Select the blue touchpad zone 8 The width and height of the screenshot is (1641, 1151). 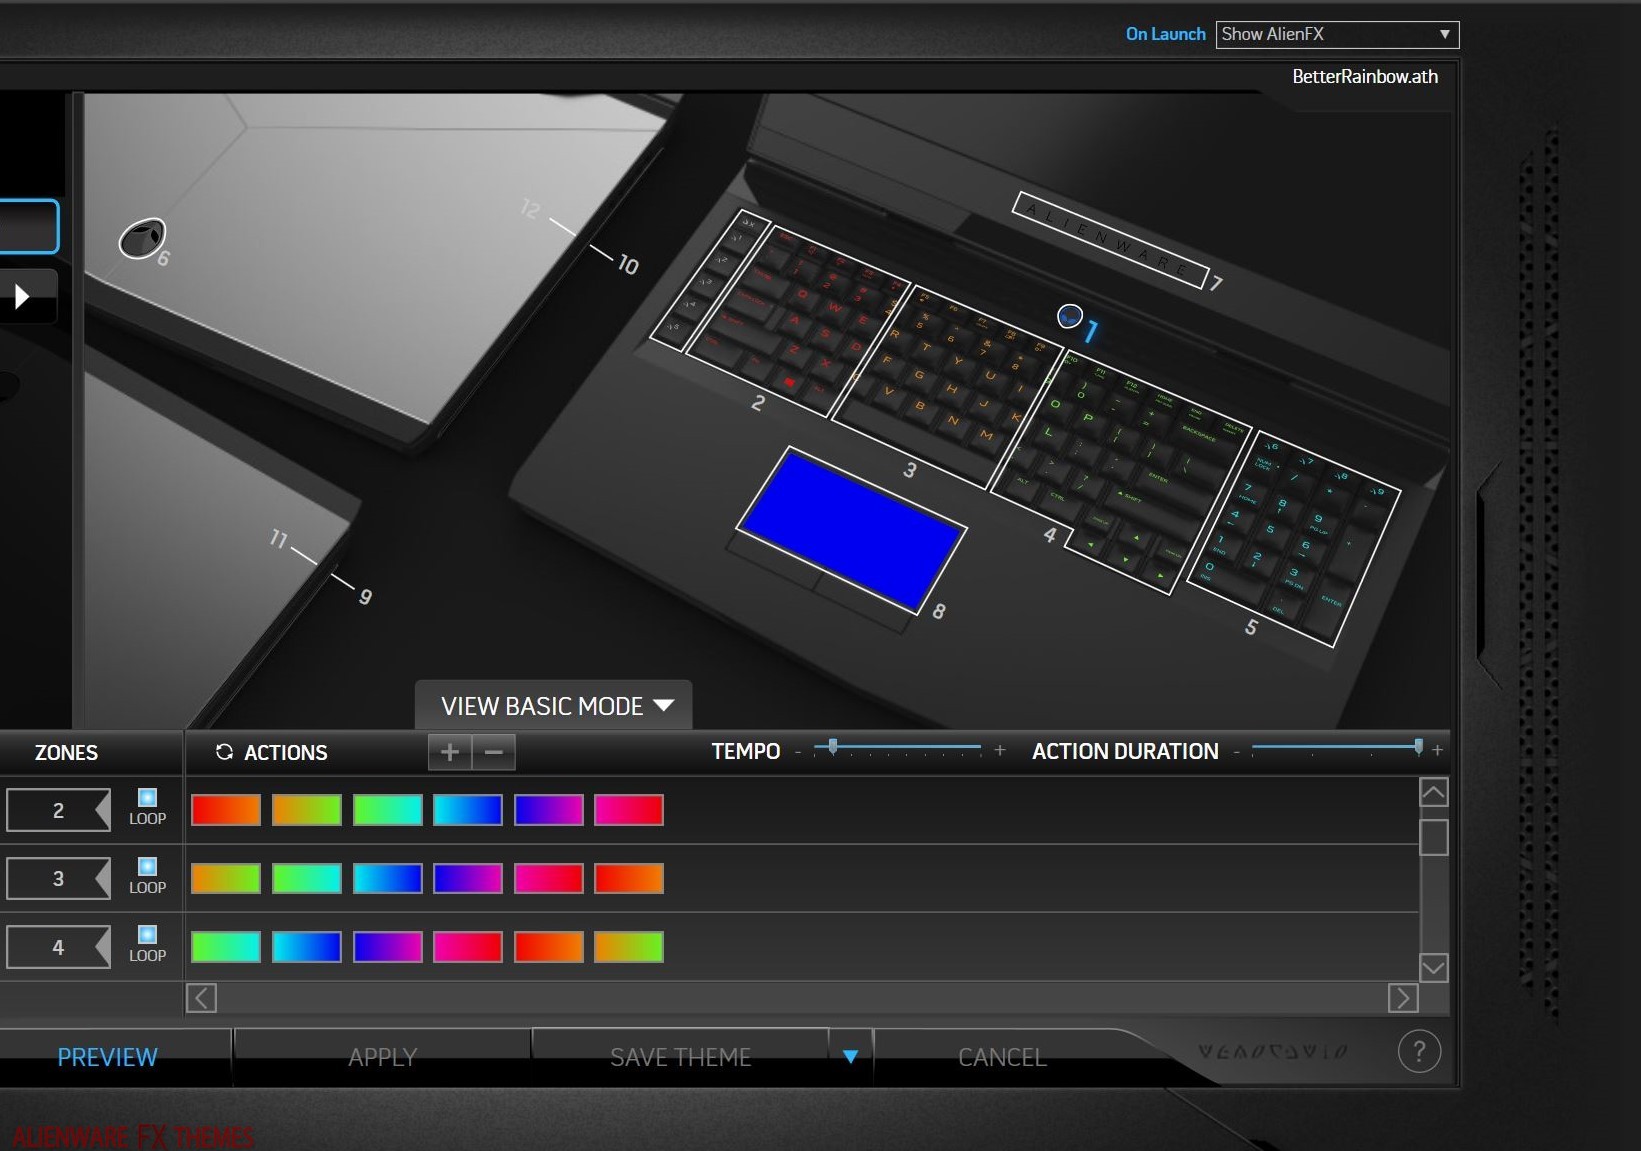(851, 530)
